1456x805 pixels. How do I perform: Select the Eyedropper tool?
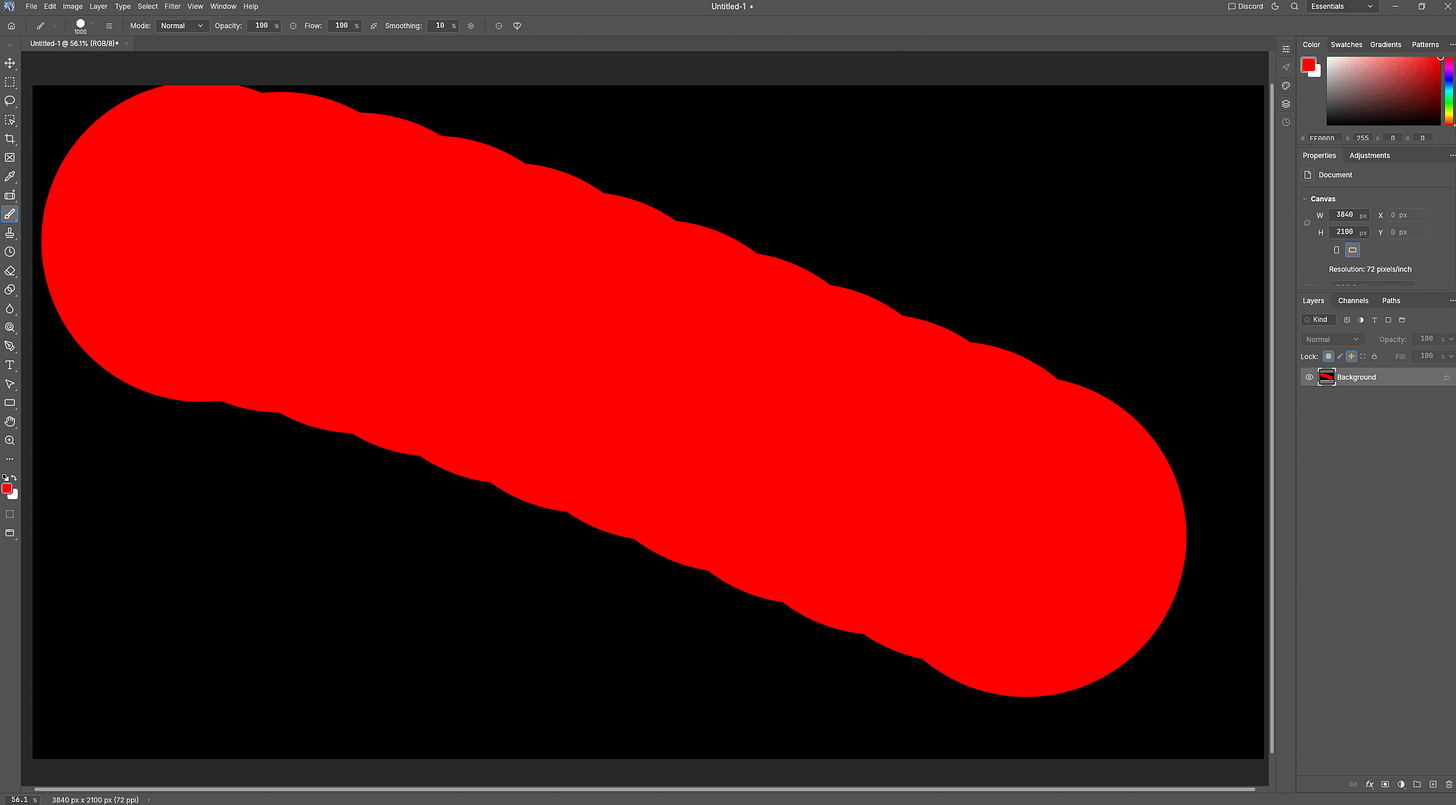(10, 177)
